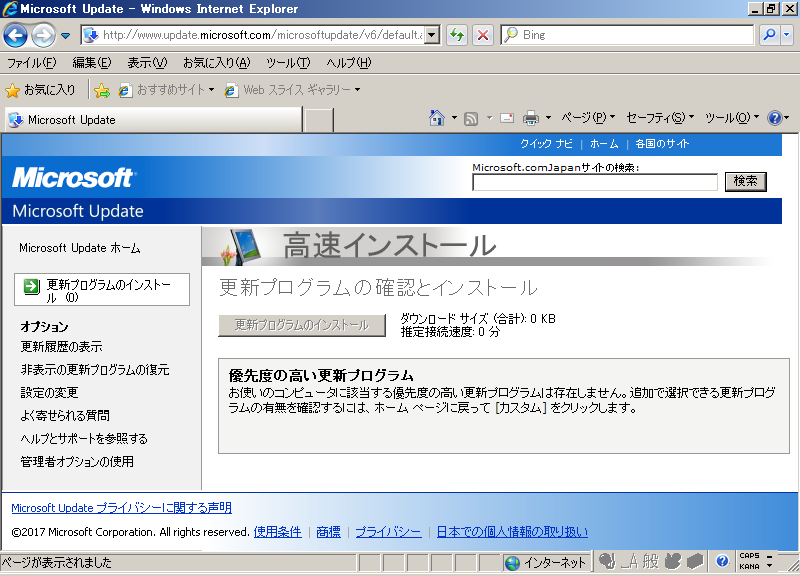This screenshot has width=800, height=576.
Task: Click the green arrow install updates icon
Action: [x=32, y=286]
